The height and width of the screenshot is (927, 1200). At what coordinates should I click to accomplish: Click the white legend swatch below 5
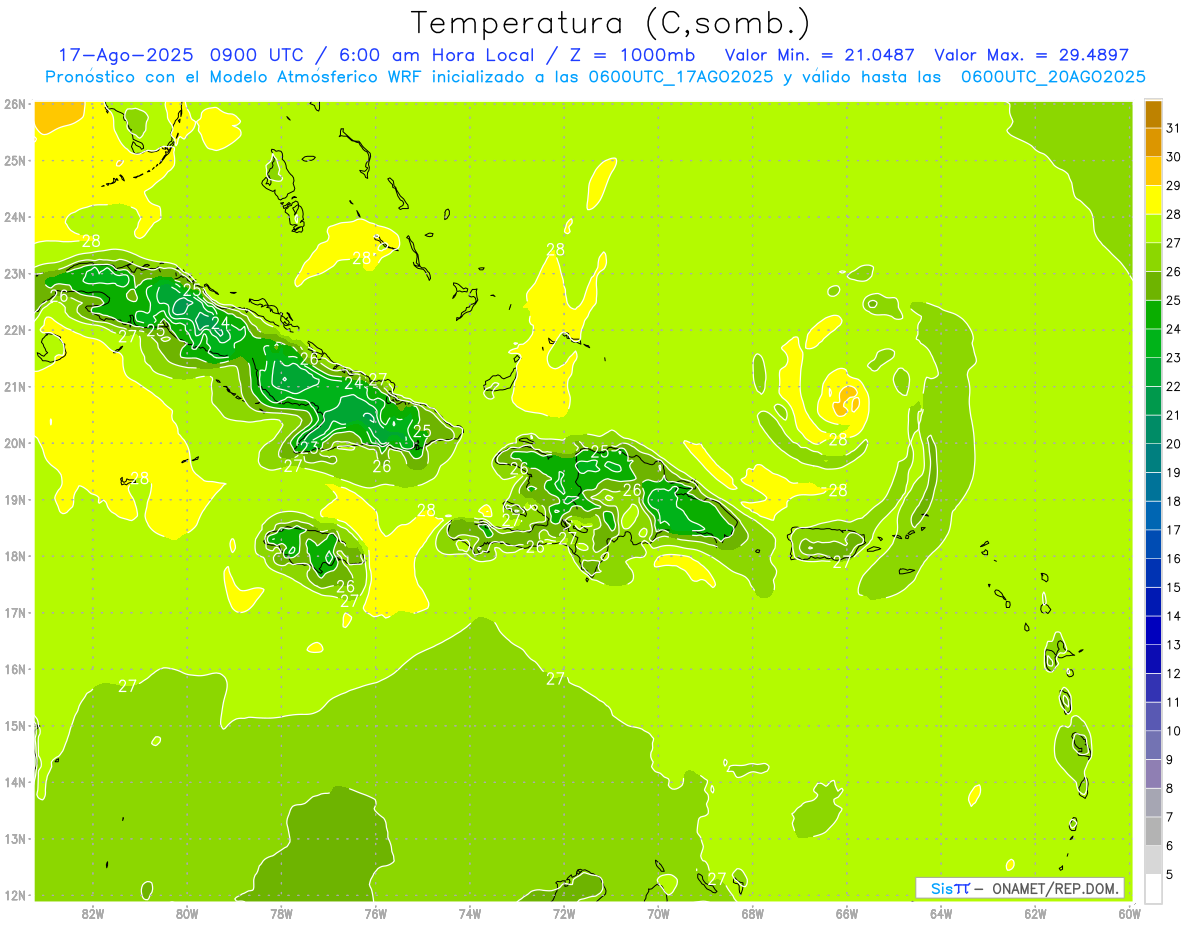pos(1153,888)
